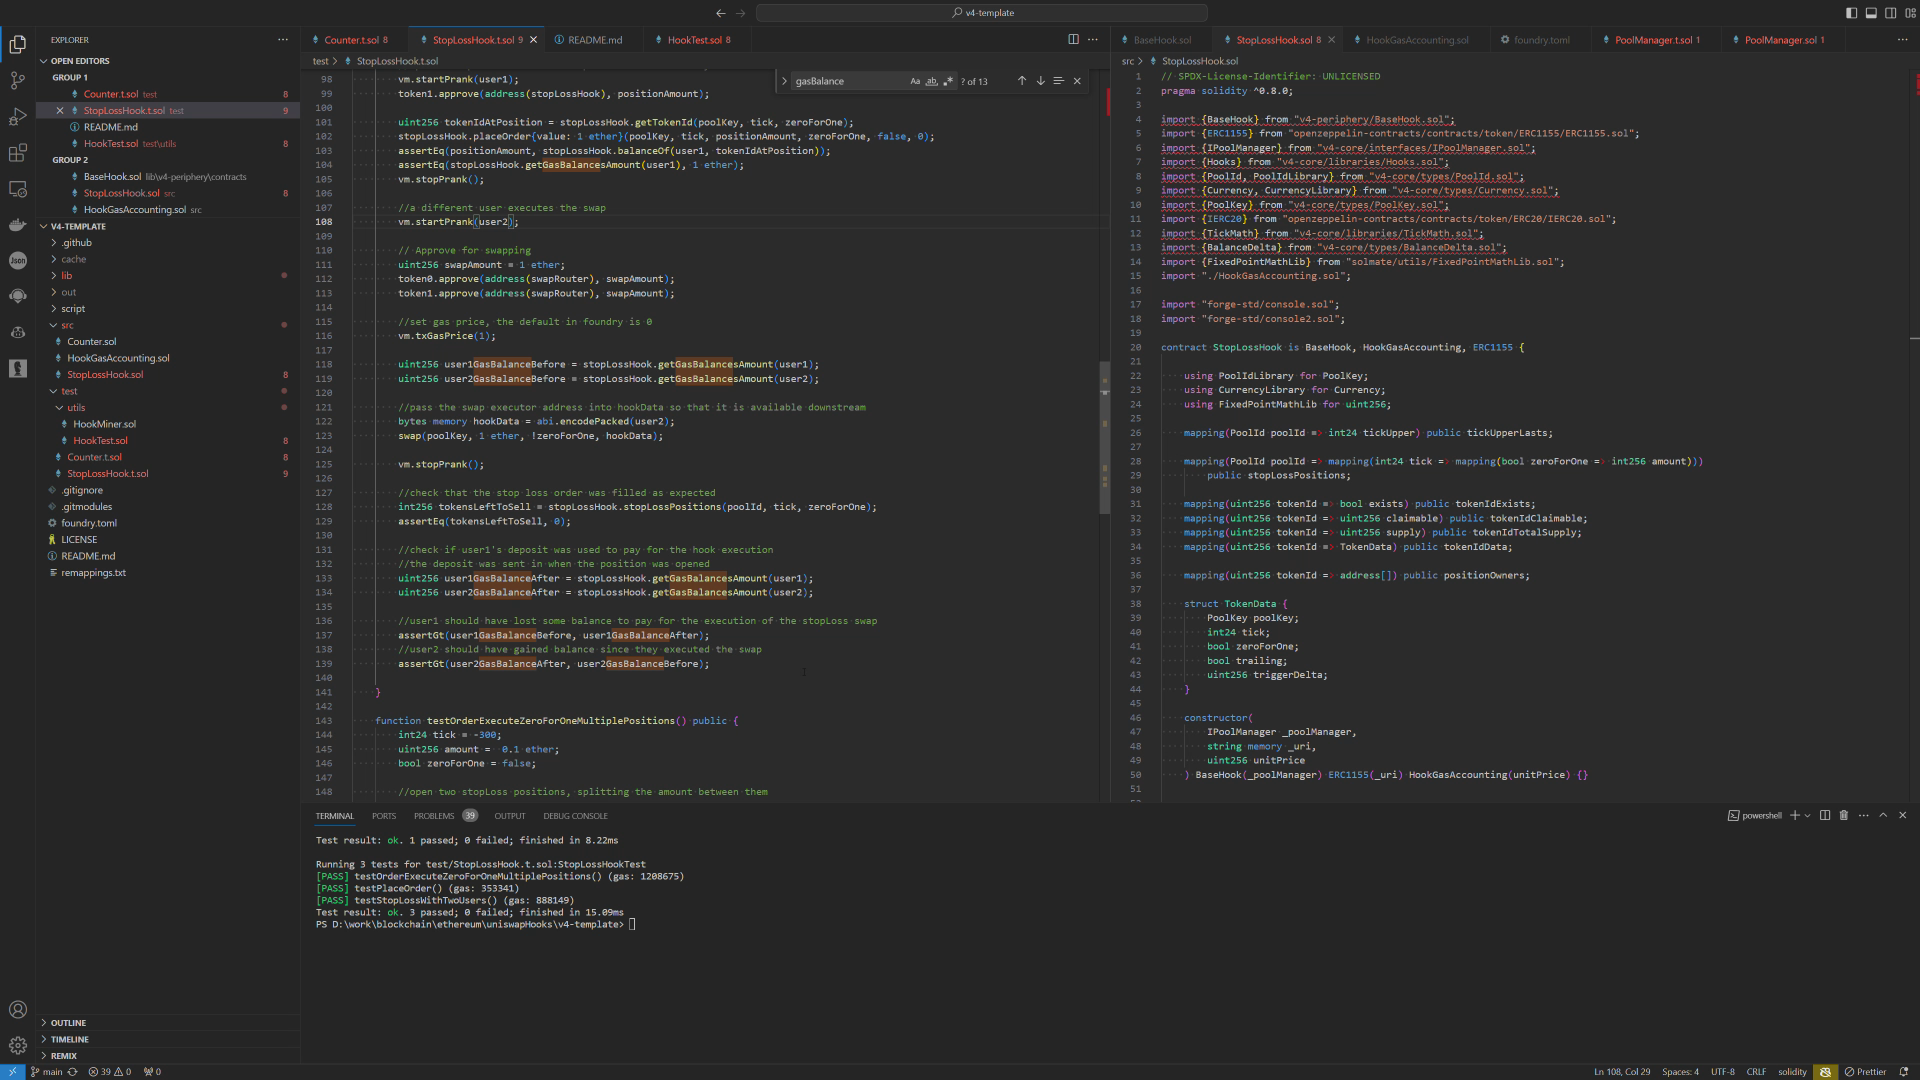Switch to the Debug Console tab
Screen dimensions: 1920x1080
[575, 816]
